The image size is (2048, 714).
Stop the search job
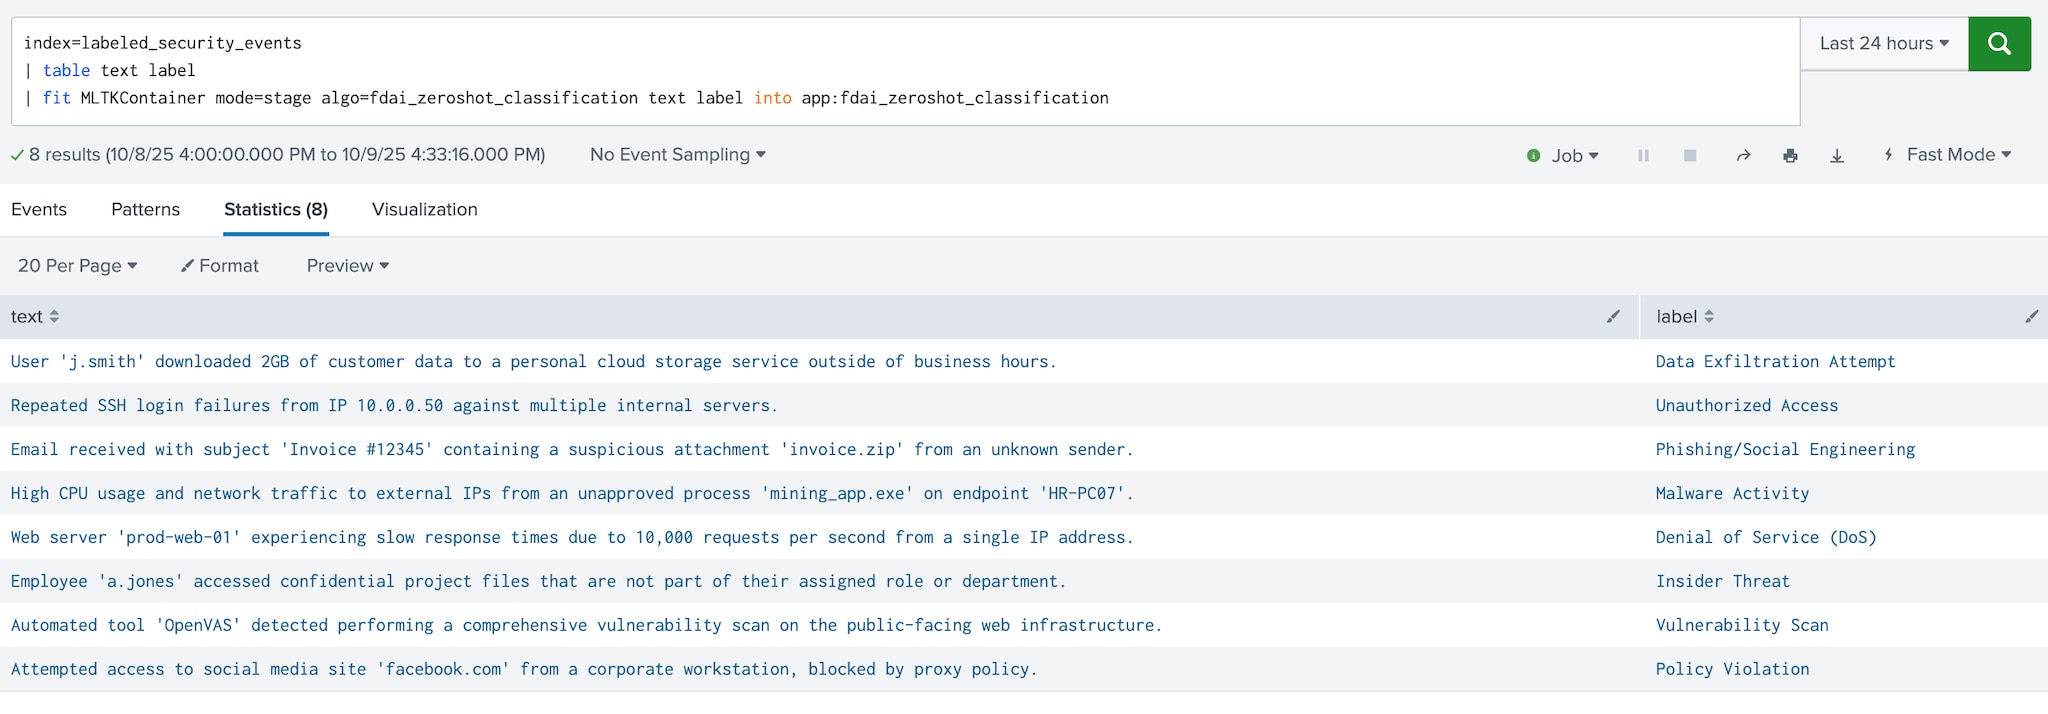click(x=1690, y=156)
